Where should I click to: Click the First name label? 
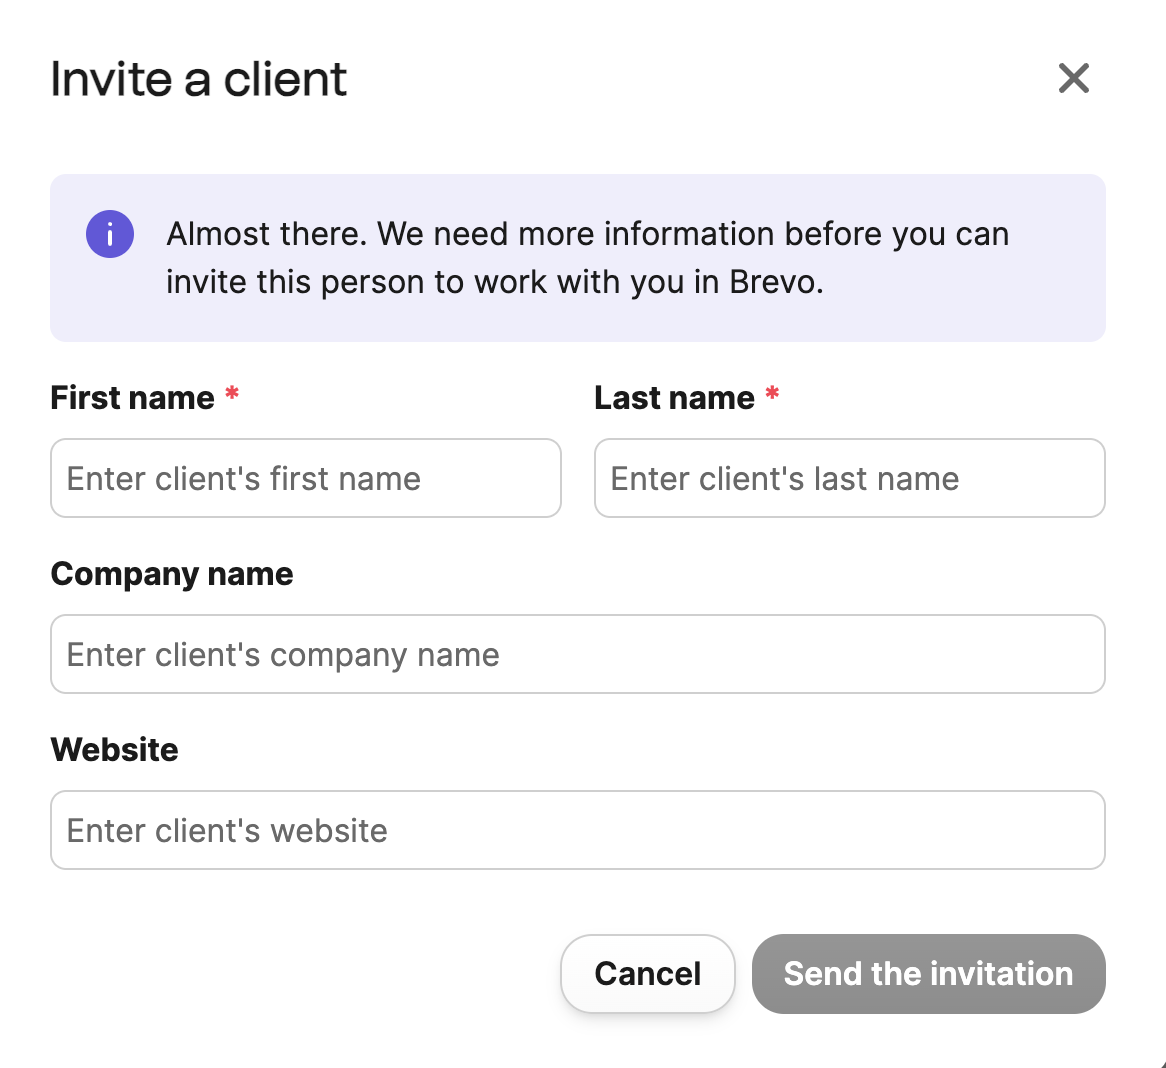pos(132,398)
